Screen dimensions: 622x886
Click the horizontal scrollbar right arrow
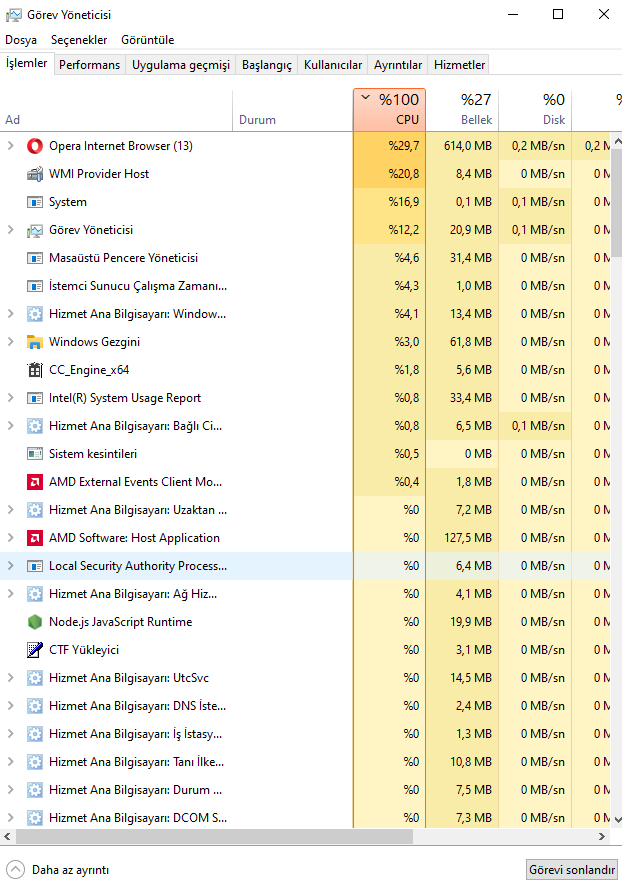[602, 836]
